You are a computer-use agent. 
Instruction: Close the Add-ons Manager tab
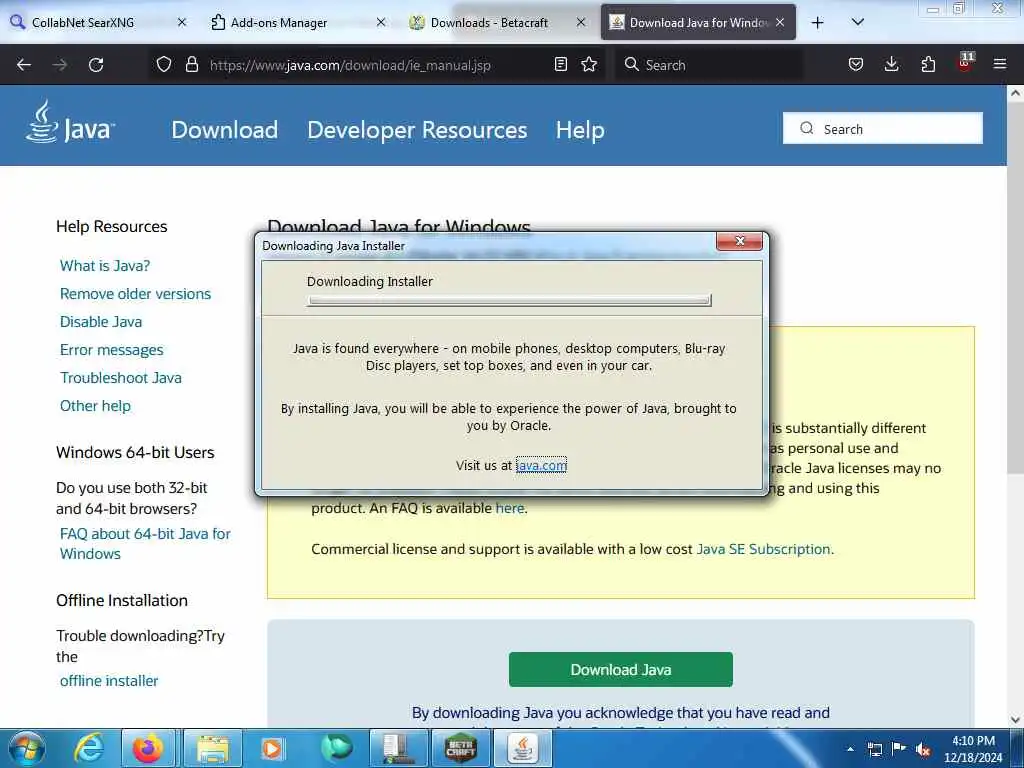pos(381,22)
